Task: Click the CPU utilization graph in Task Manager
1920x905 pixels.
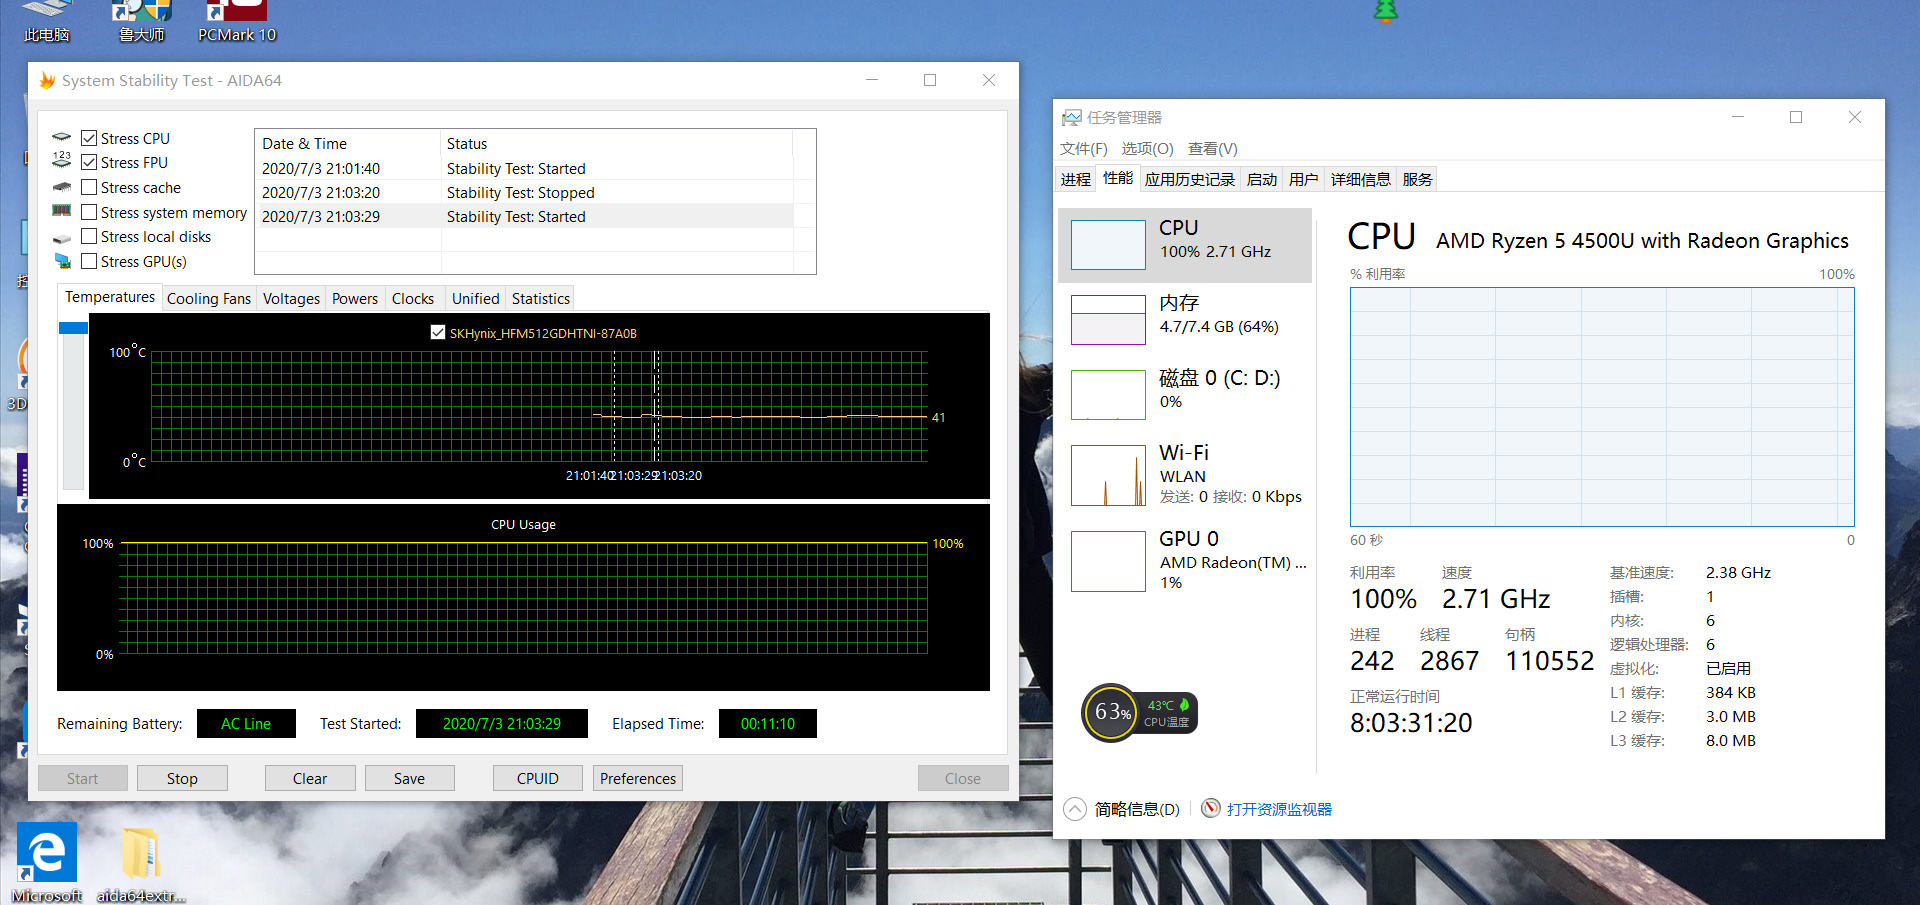Action: (1602, 406)
